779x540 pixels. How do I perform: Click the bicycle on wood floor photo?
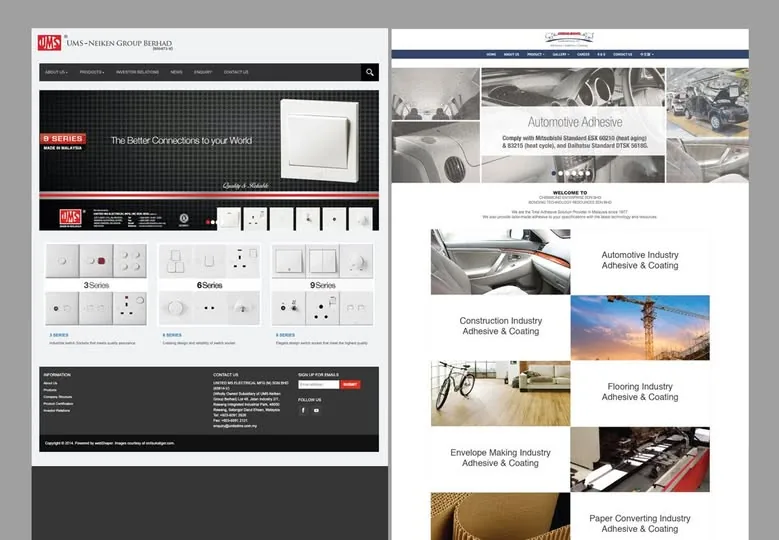pyautogui.click(x=500, y=393)
